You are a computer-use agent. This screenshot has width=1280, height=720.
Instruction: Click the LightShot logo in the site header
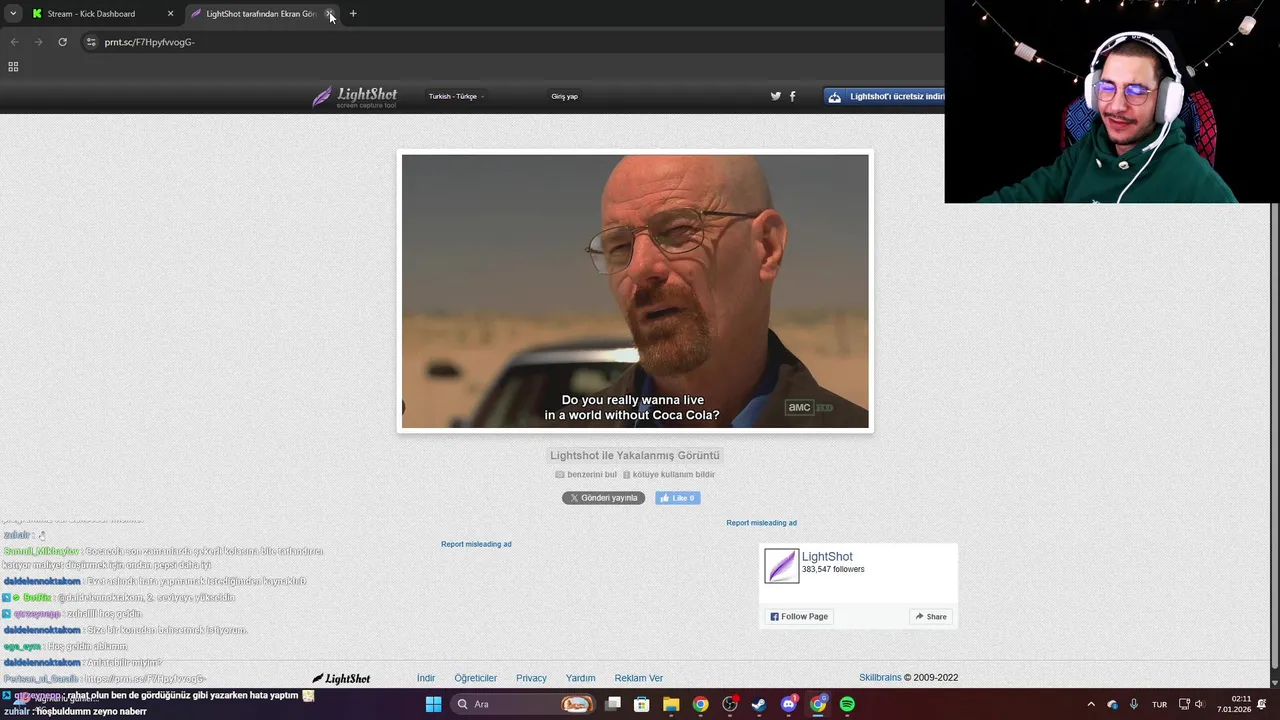click(354, 97)
